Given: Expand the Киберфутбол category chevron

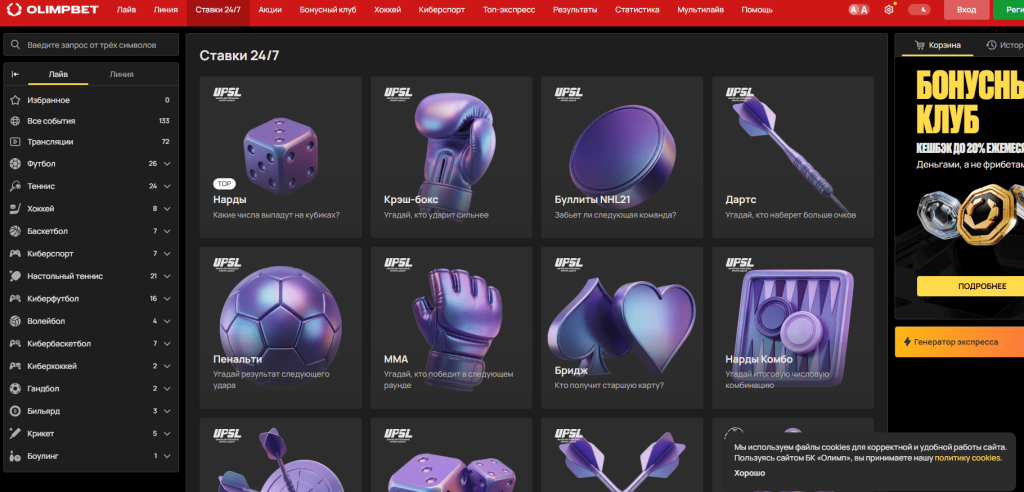Looking at the screenshot, I should pos(167,299).
